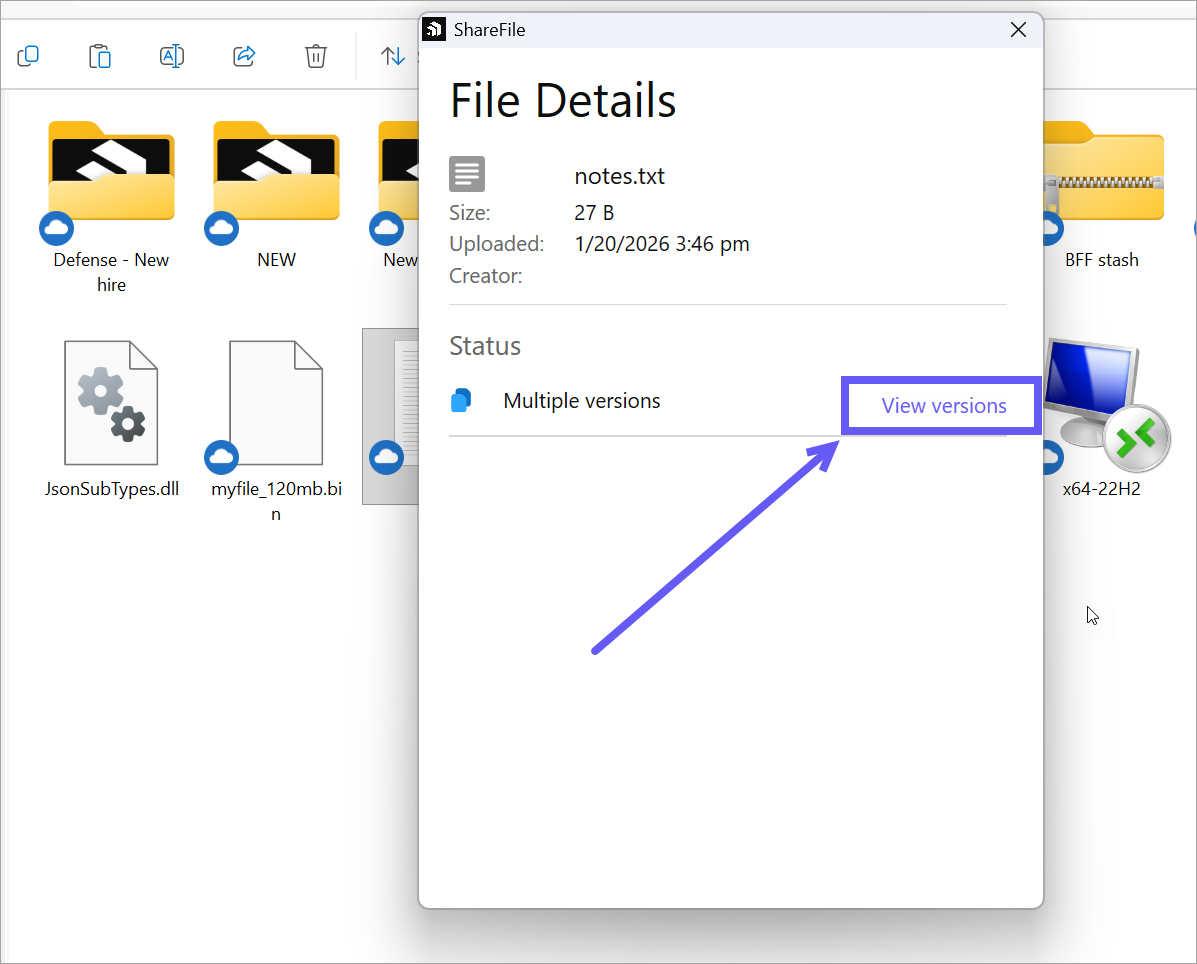The height and width of the screenshot is (964, 1197).
Task: Close the ShareFile File Details dialog
Action: (1018, 30)
